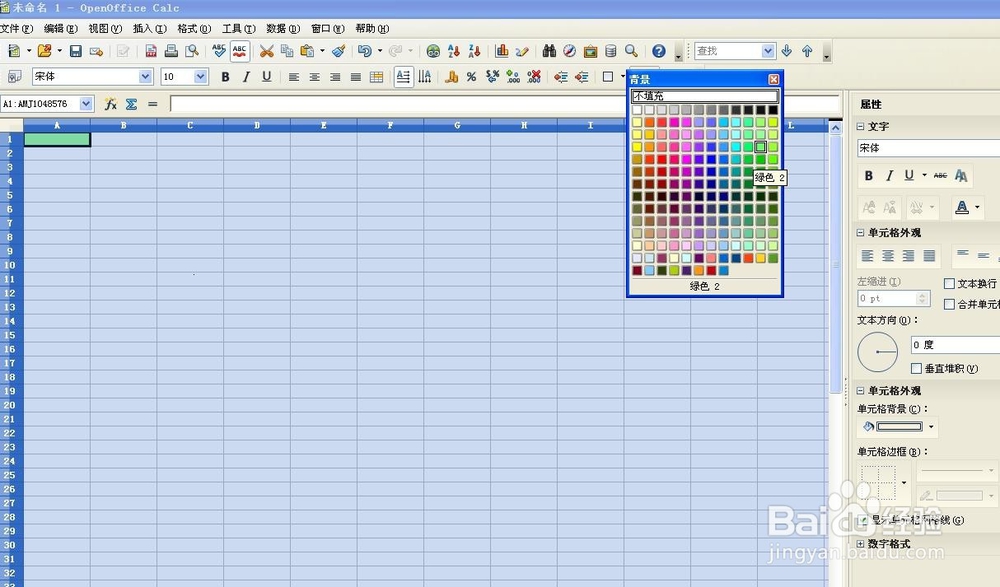Click the 0 度 rotation angle field
1000x587 pixels.
(x=955, y=345)
